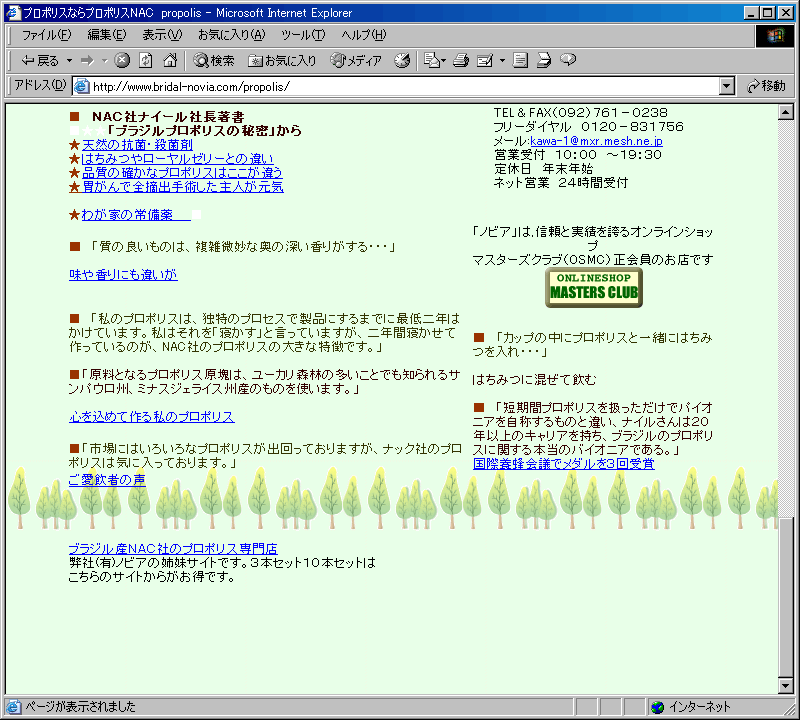The image size is (800, 720).
Task: Click the Print toolbar icon
Action: [461, 60]
